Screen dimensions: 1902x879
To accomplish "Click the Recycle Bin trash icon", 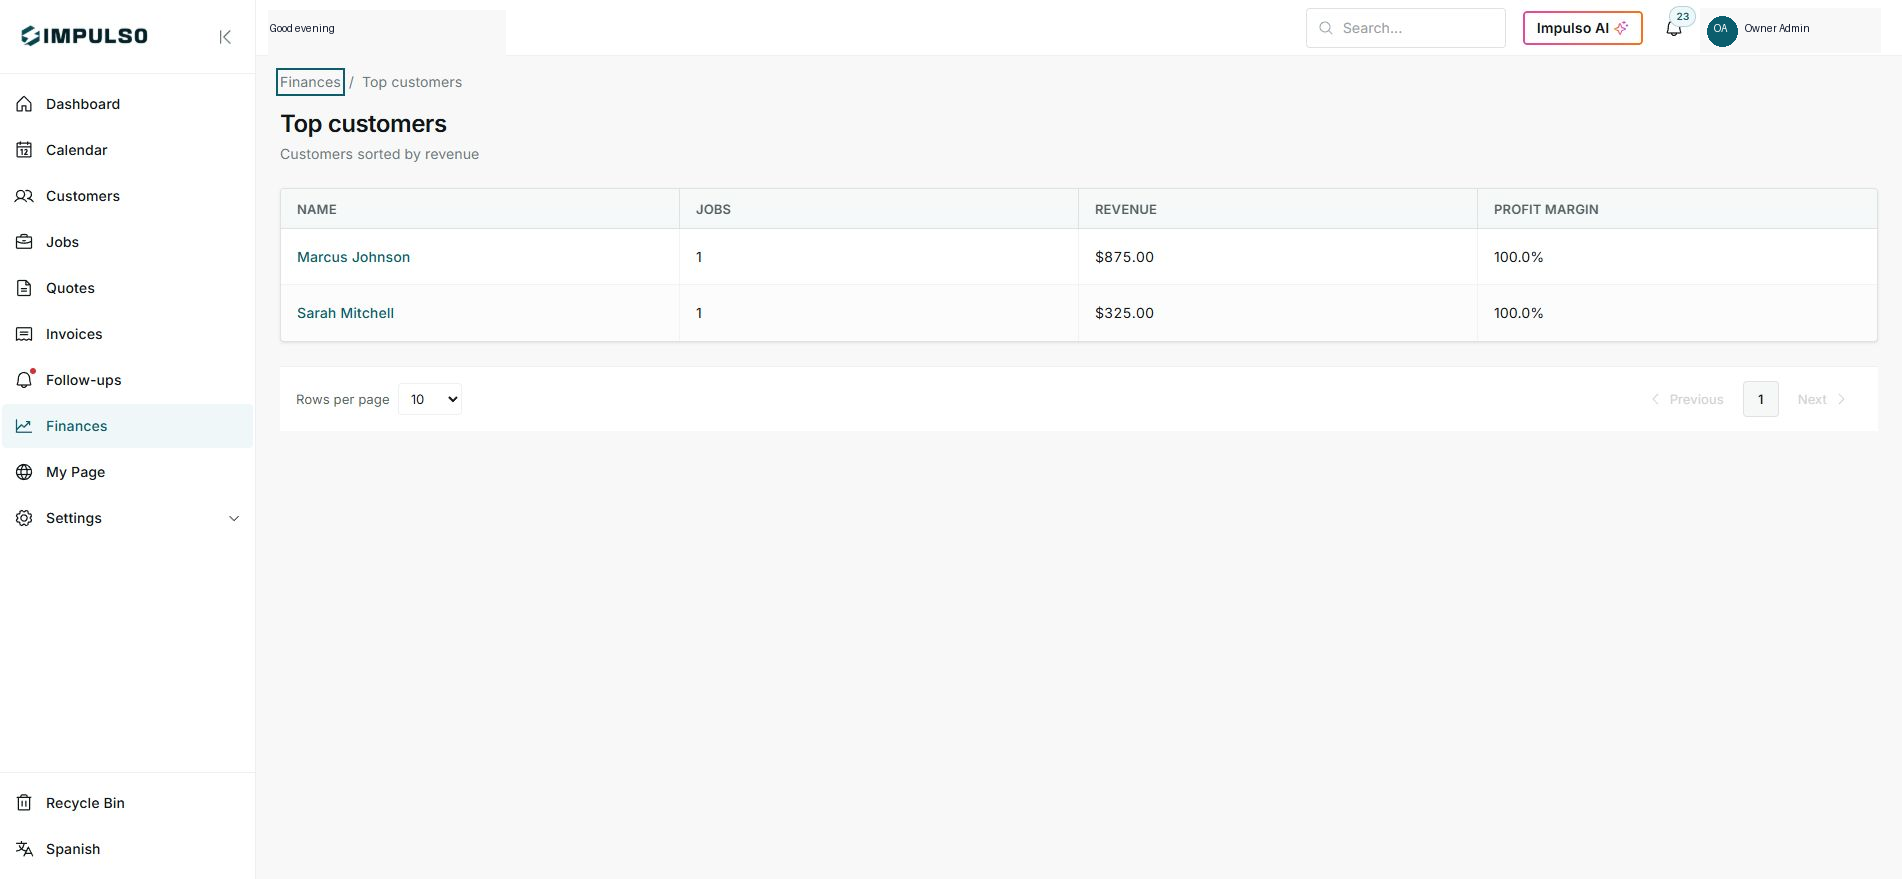I will click(x=24, y=803).
